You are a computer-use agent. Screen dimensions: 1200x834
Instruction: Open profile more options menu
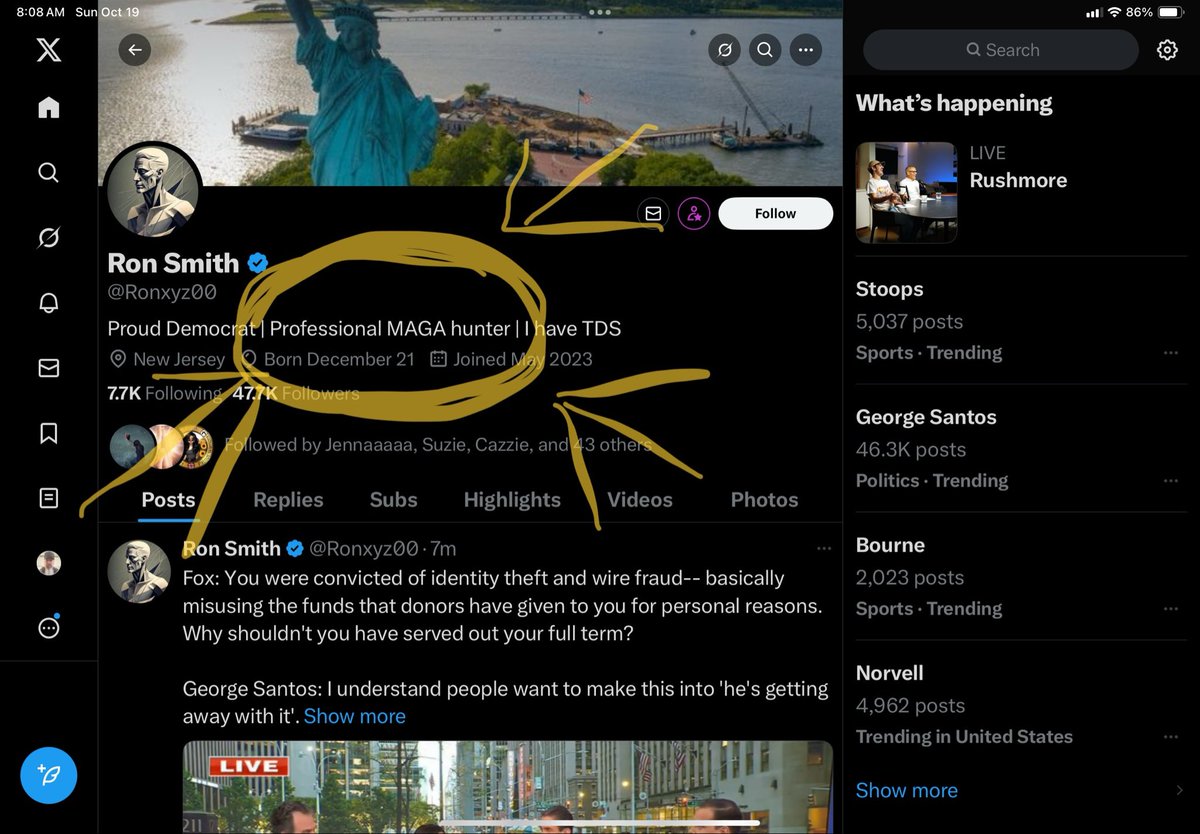(806, 50)
